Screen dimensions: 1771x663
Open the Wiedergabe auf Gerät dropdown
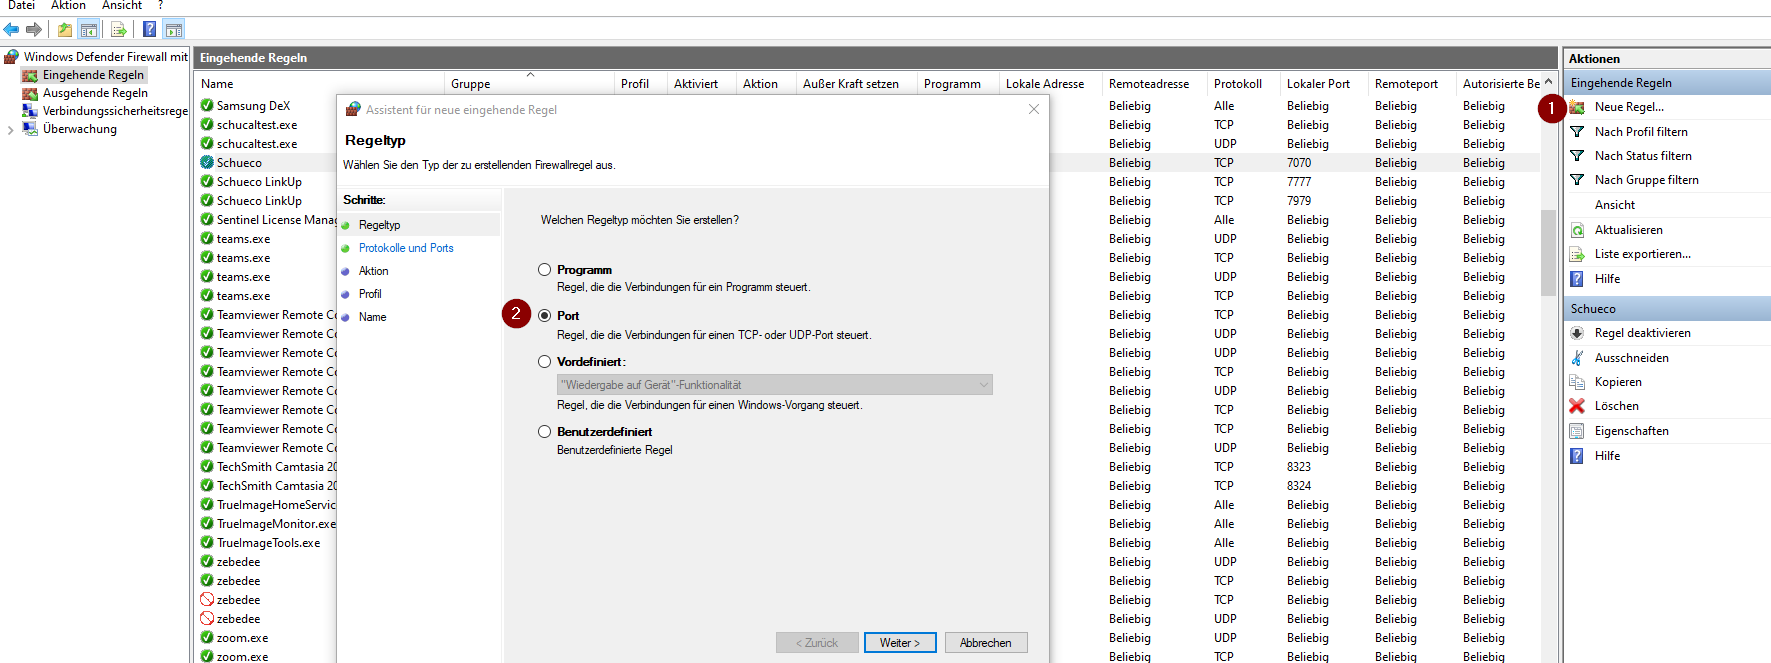point(774,385)
